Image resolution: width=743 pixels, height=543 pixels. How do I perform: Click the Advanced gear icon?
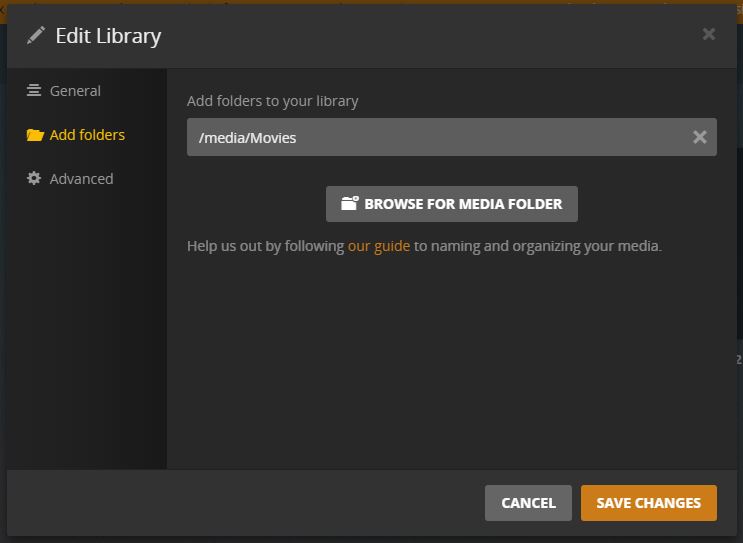pyautogui.click(x=34, y=178)
